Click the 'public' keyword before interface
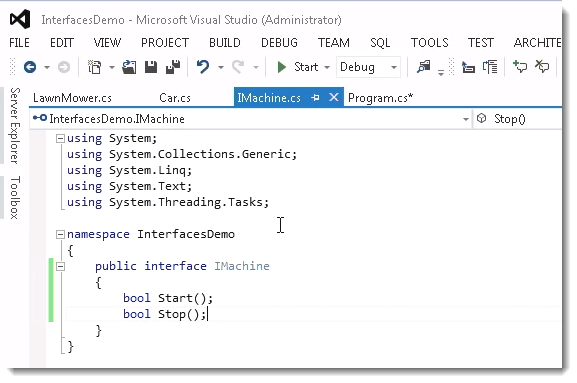Viewport: 577px width, 383px height. pyautogui.click(x=116, y=266)
